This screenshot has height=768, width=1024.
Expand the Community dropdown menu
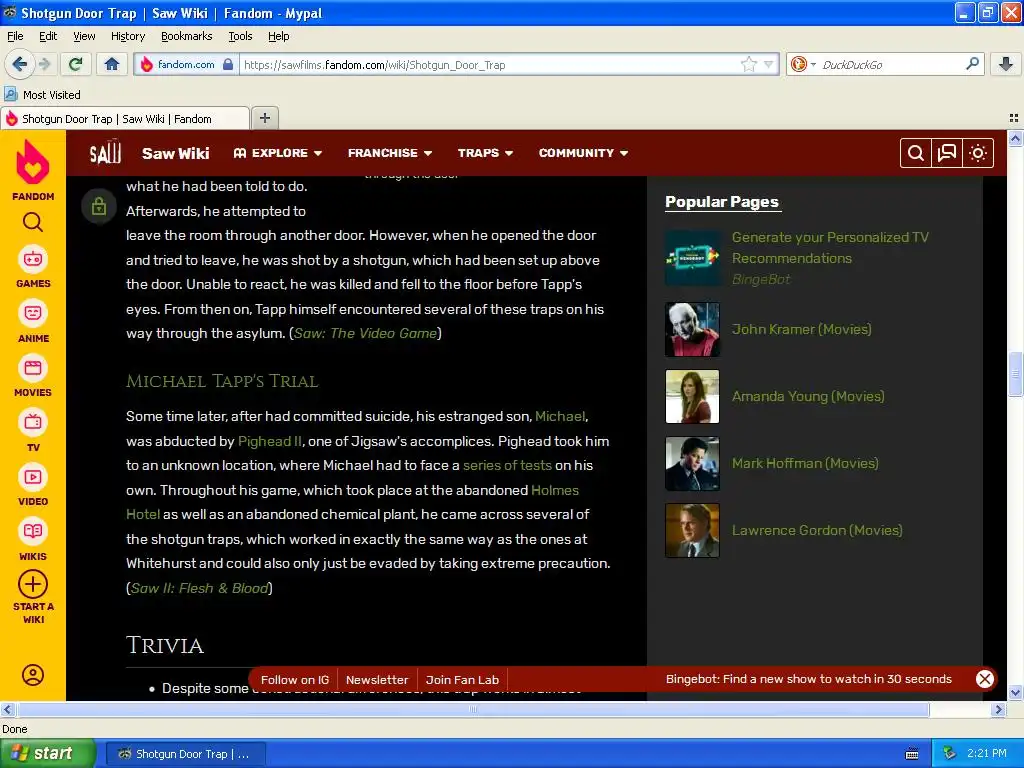583,153
